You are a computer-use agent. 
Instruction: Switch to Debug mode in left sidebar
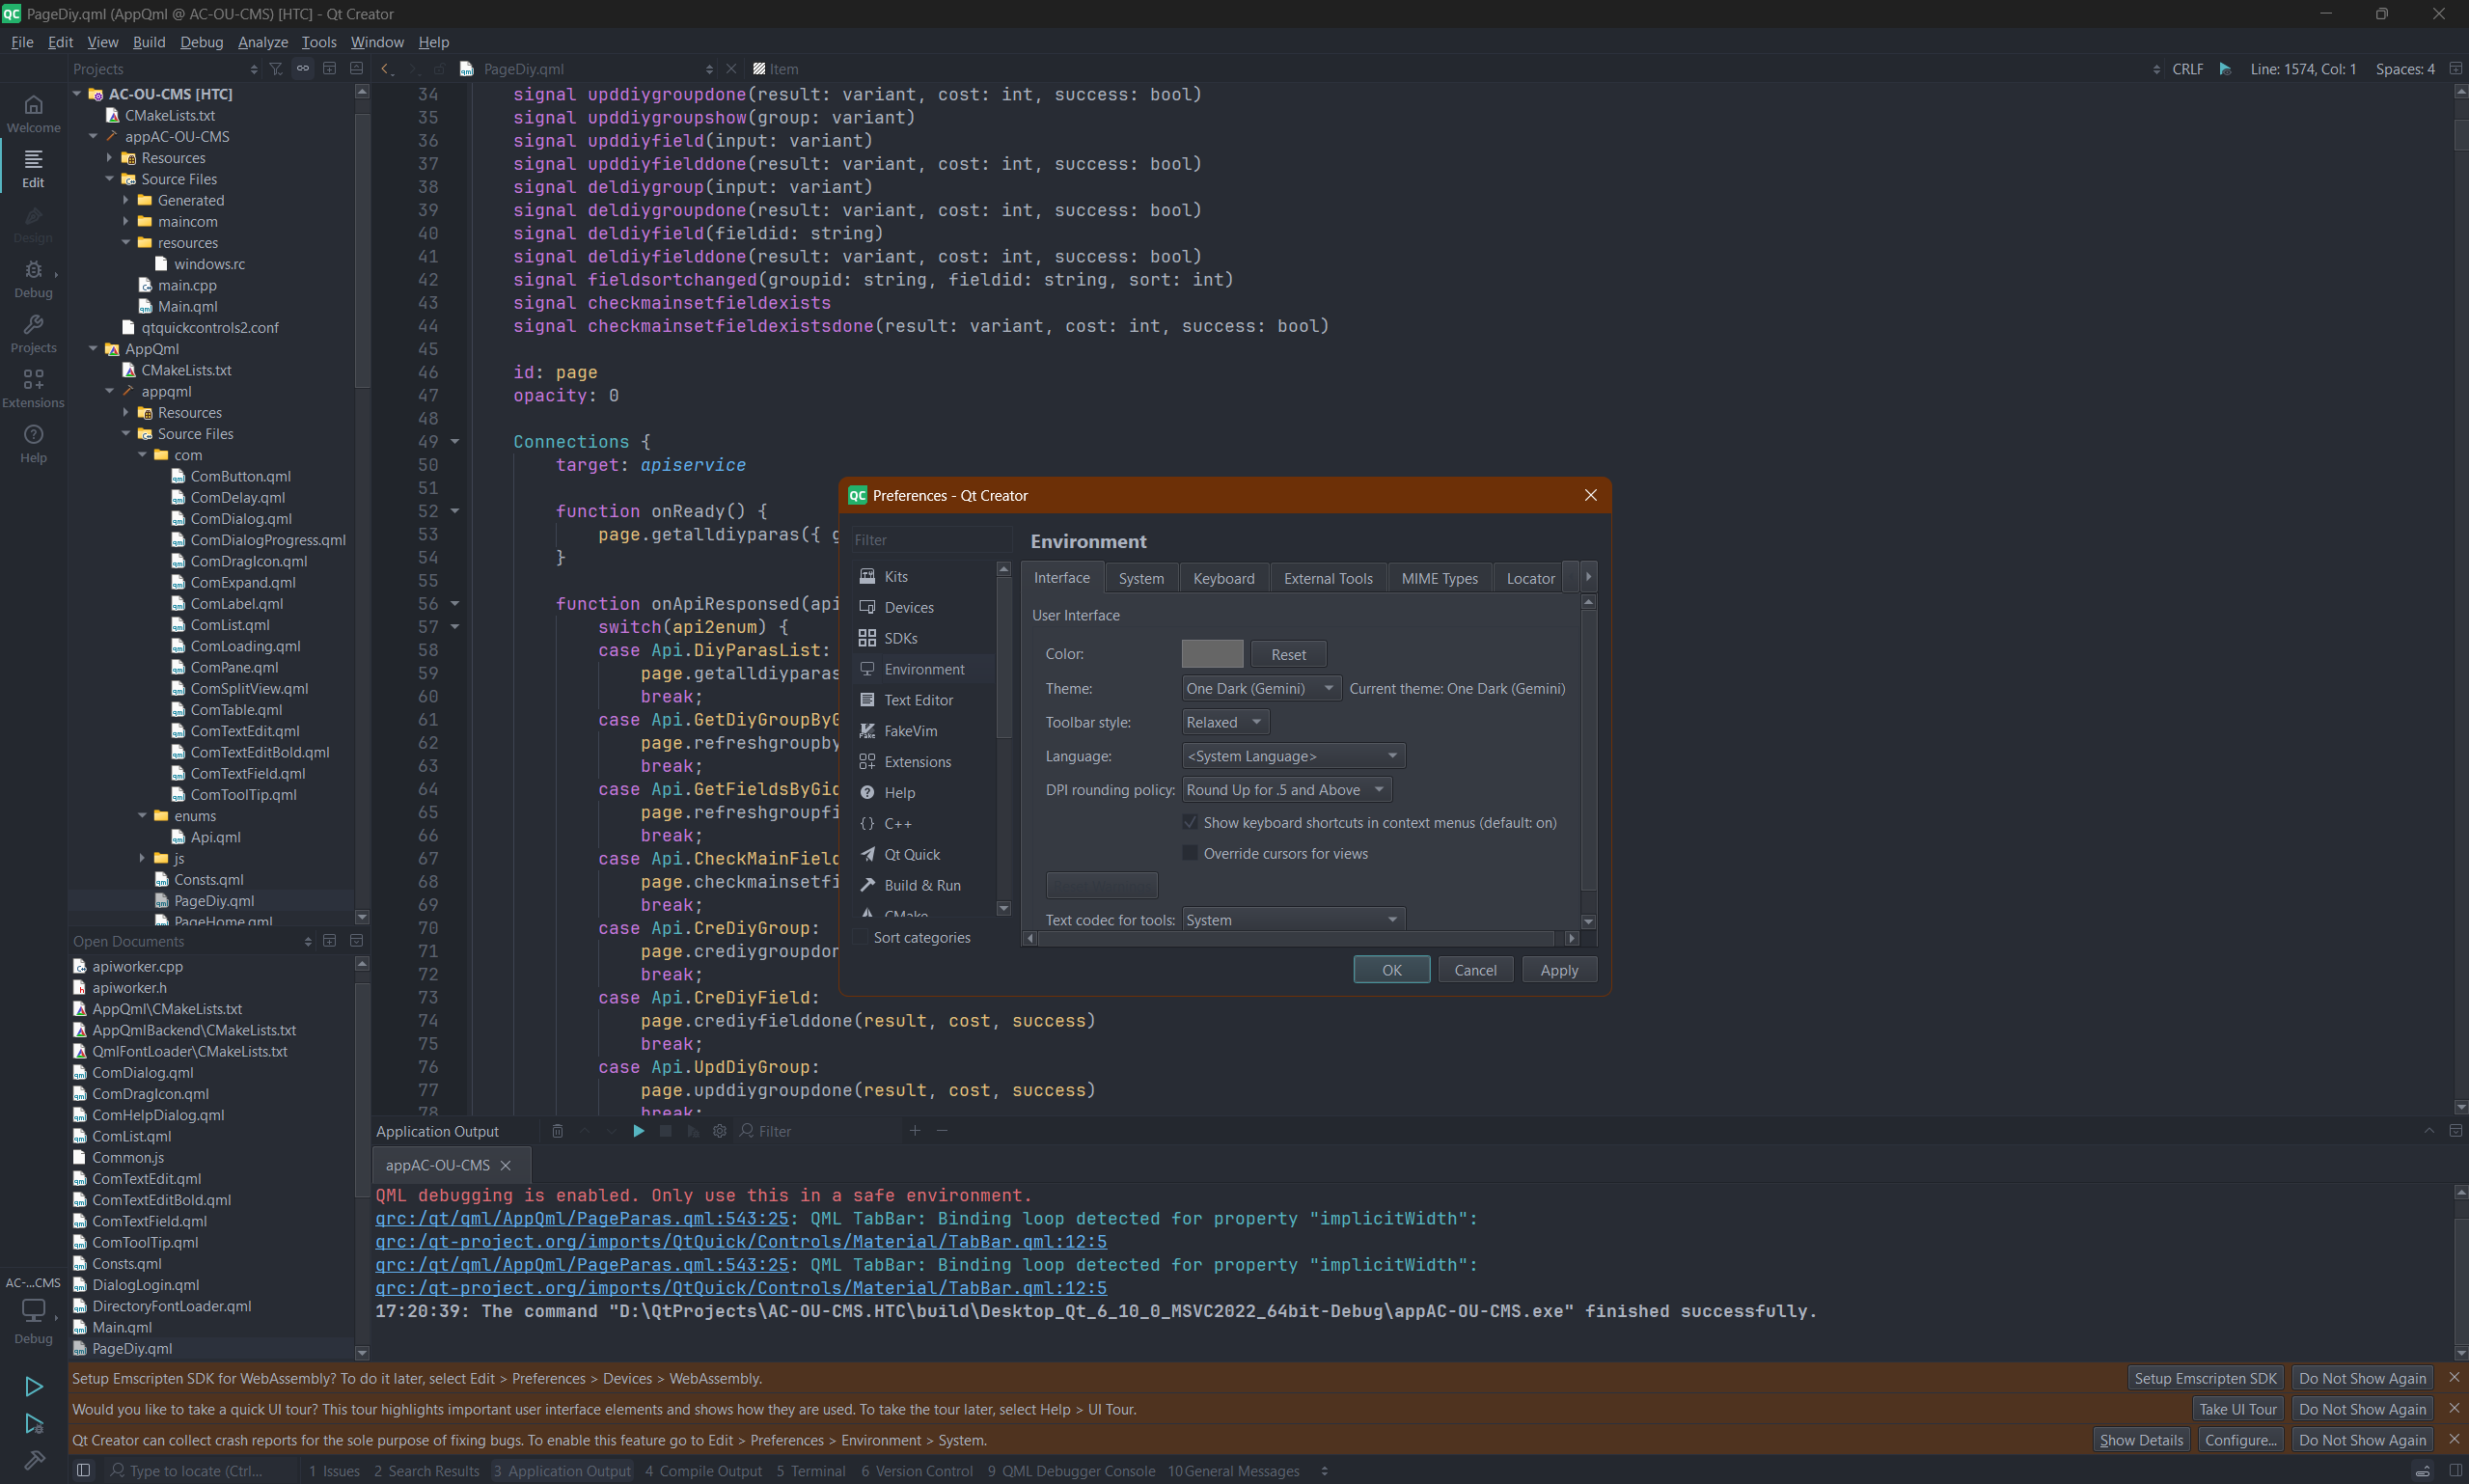pyautogui.click(x=33, y=278)
